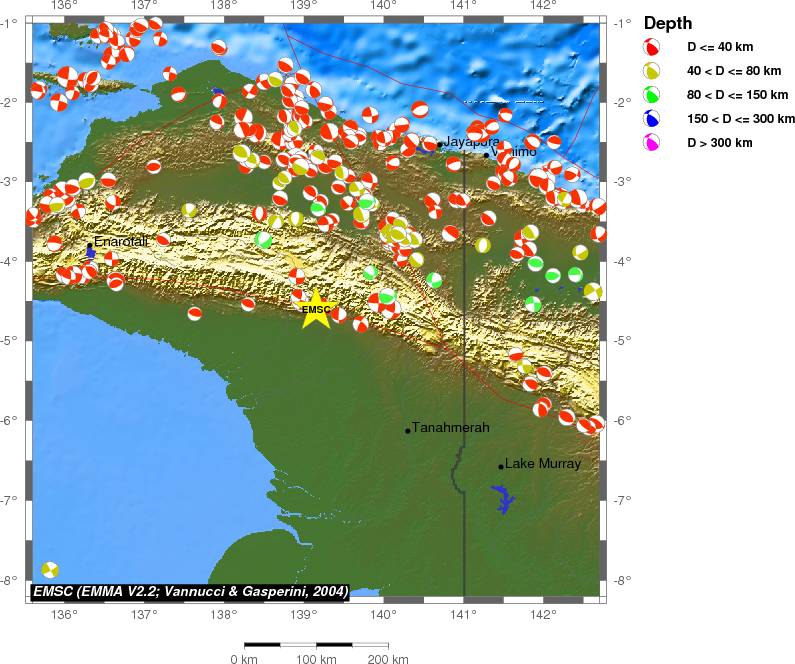
Task: Click the Tanahmerah city dot marker
Action: coord(408,430)
